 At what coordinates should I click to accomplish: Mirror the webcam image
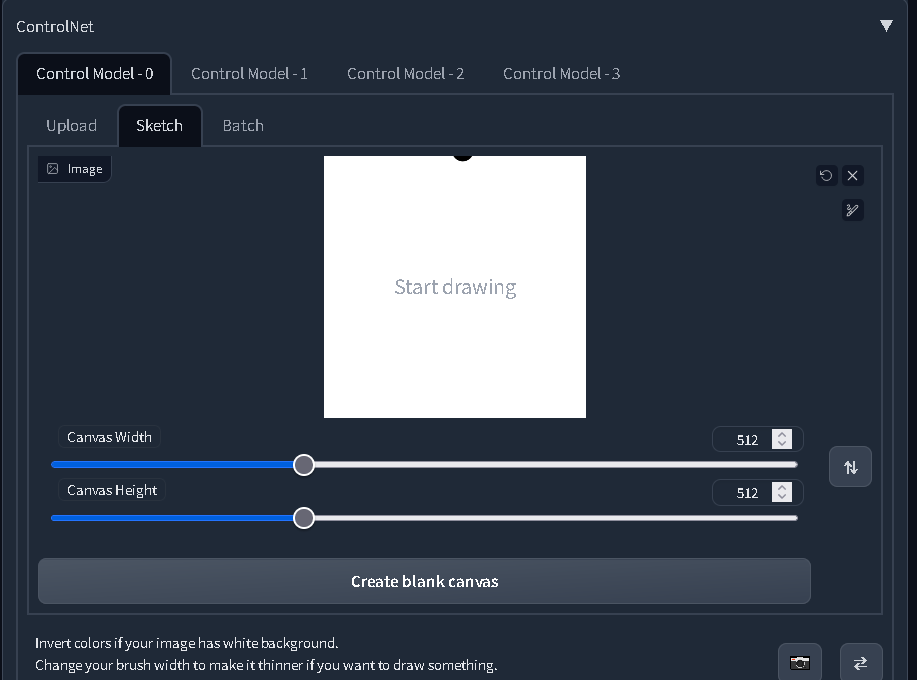coord(859,661)
